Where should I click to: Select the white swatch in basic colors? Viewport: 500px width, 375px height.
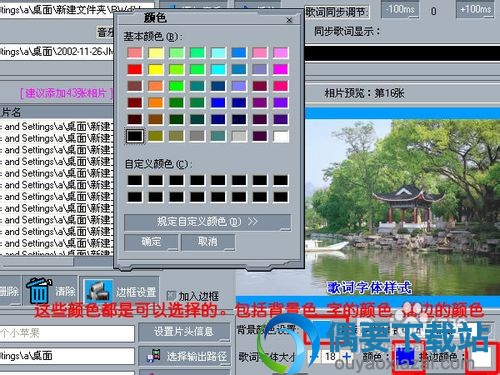pos(281,136)
